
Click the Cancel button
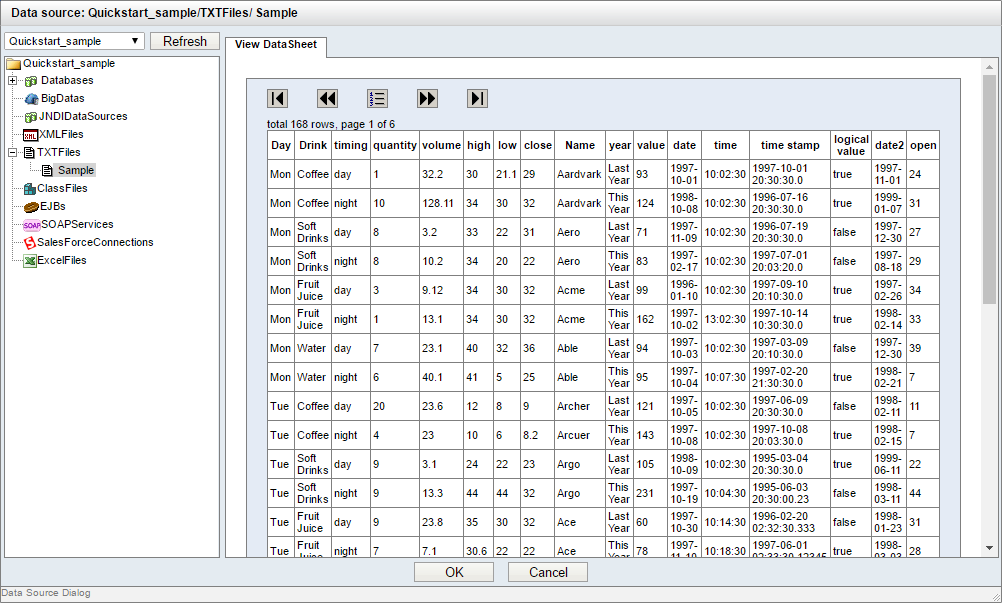pyautogui.click(x=548, y=572)
